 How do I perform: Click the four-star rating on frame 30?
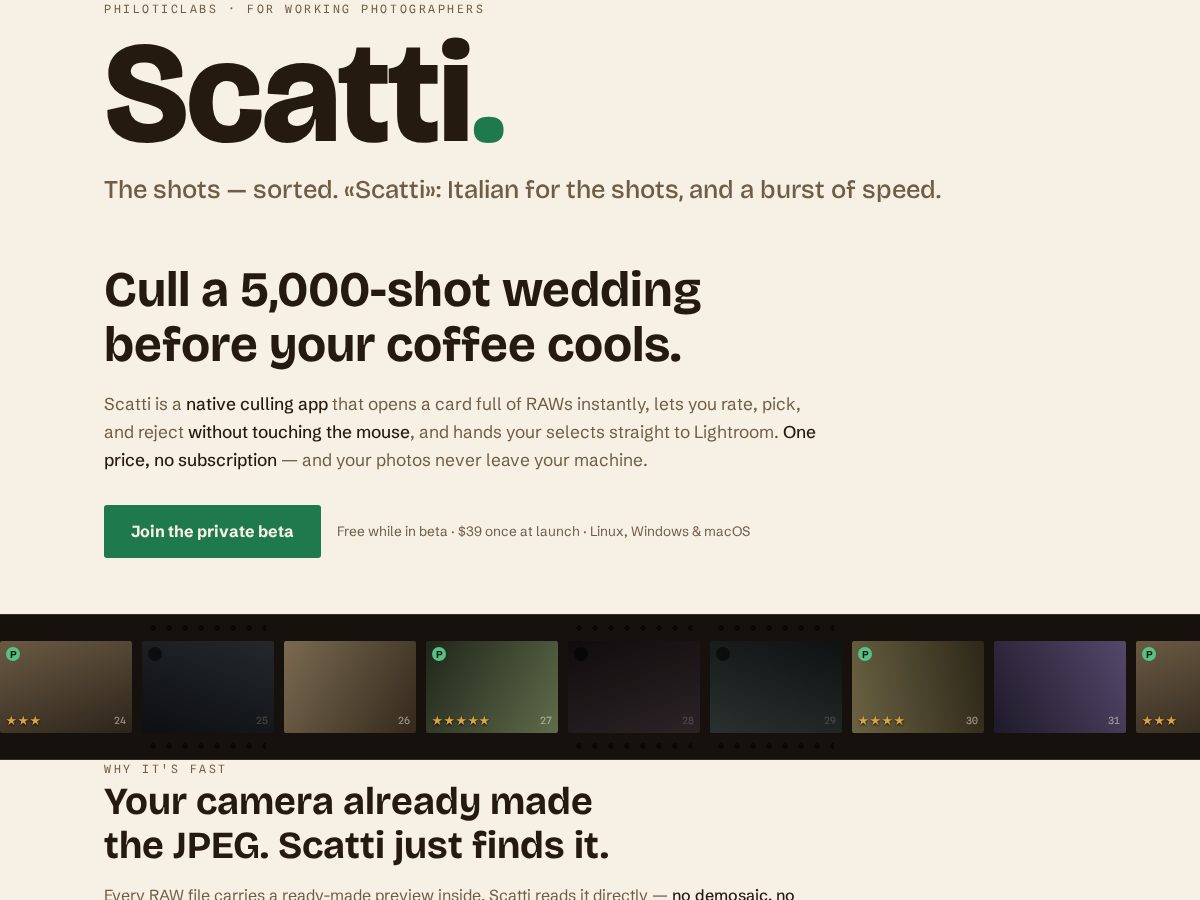pos(881,720)
